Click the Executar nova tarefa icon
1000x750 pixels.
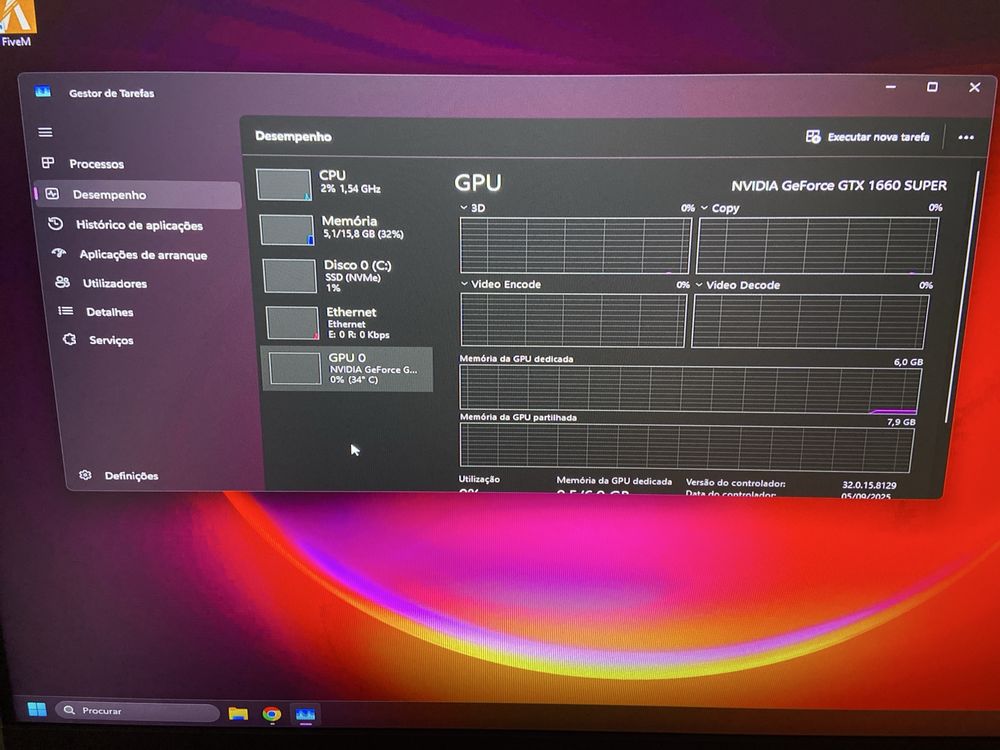tap(813, 136)
